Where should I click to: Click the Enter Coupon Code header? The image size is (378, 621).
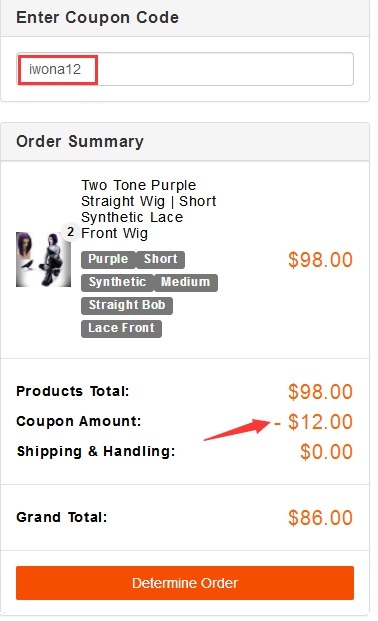tap(97, 17)
